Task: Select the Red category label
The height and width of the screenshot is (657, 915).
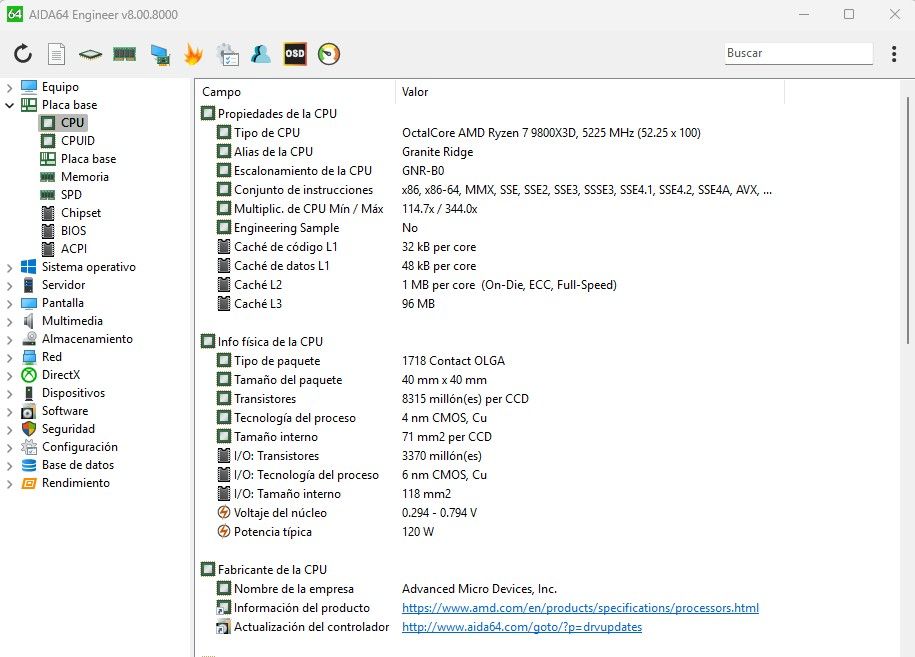Action: pos(52,357)
